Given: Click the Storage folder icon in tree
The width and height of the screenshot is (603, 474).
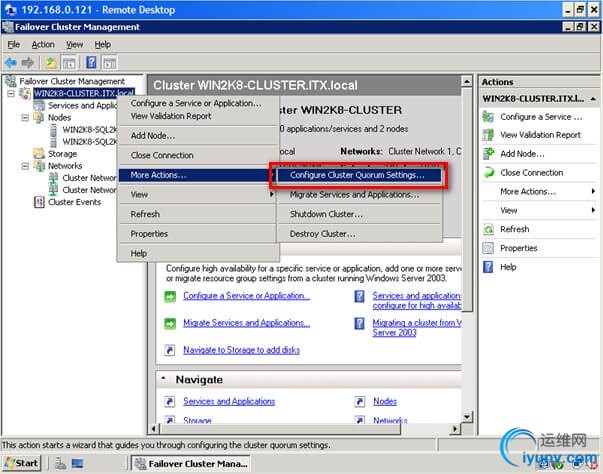Looking at the screenshot, I should pyautogui.click(x=39, y=153).
